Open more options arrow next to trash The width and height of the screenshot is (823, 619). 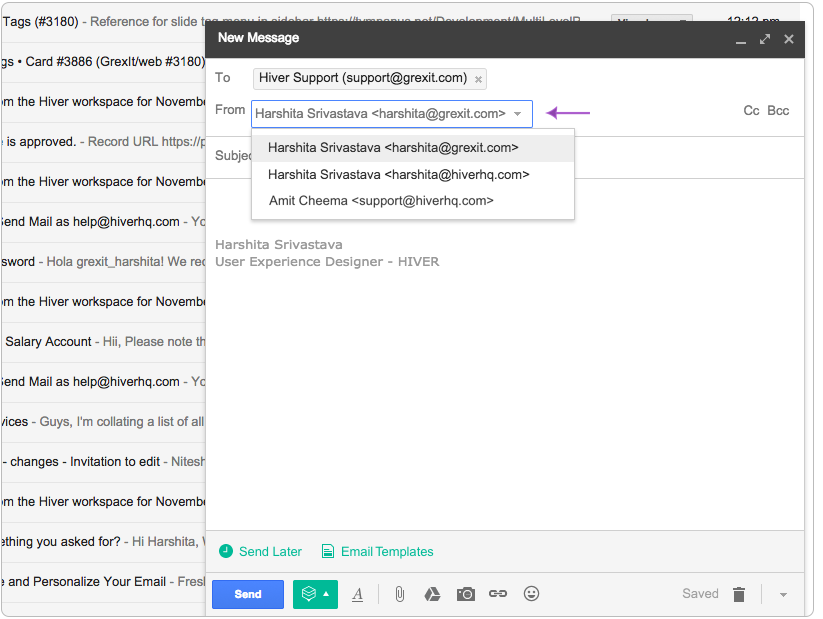783,595
